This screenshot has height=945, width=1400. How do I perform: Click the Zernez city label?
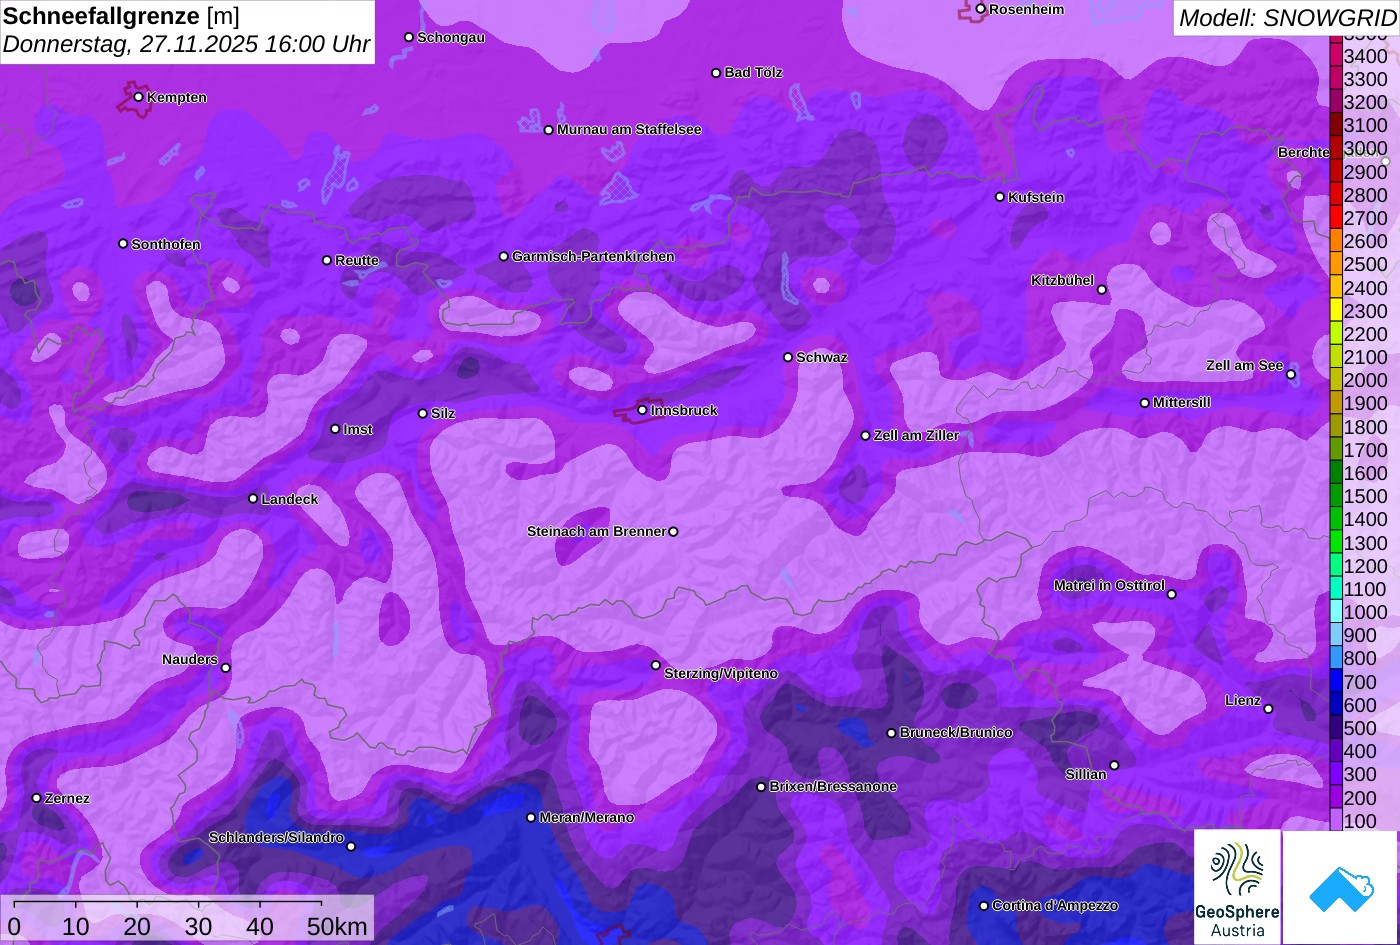click(67, 798)
